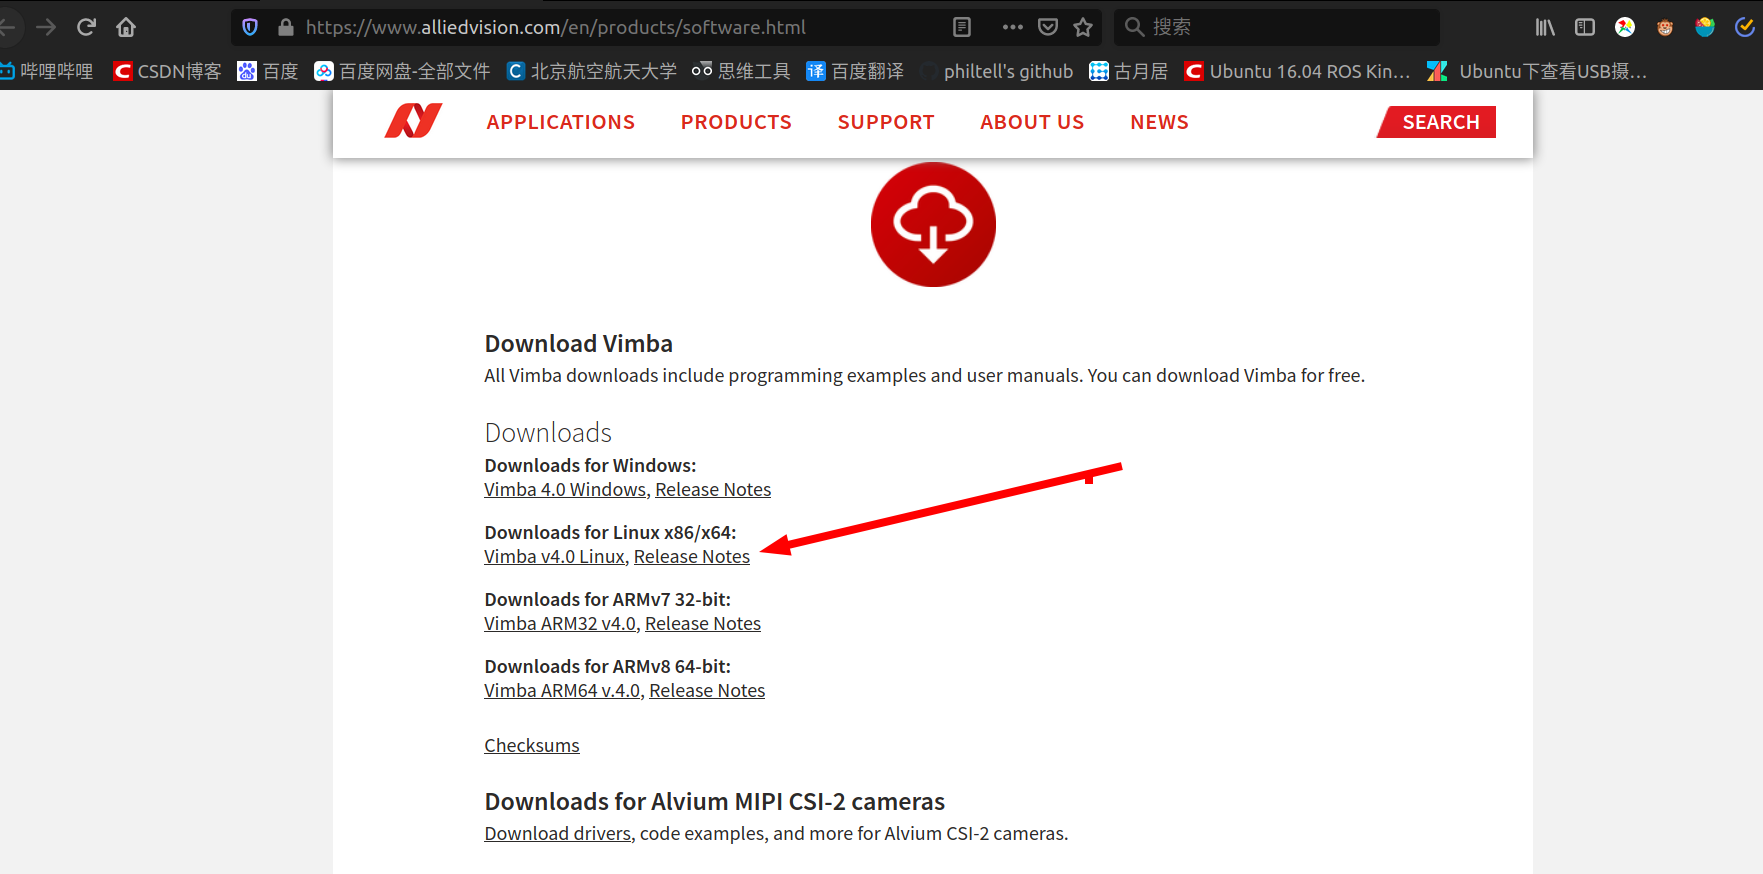Click Allied Vision red logo
Image resolution: width=1763 pixels, height=874 pixels.
pyautogui.click(x=413, y=121)
